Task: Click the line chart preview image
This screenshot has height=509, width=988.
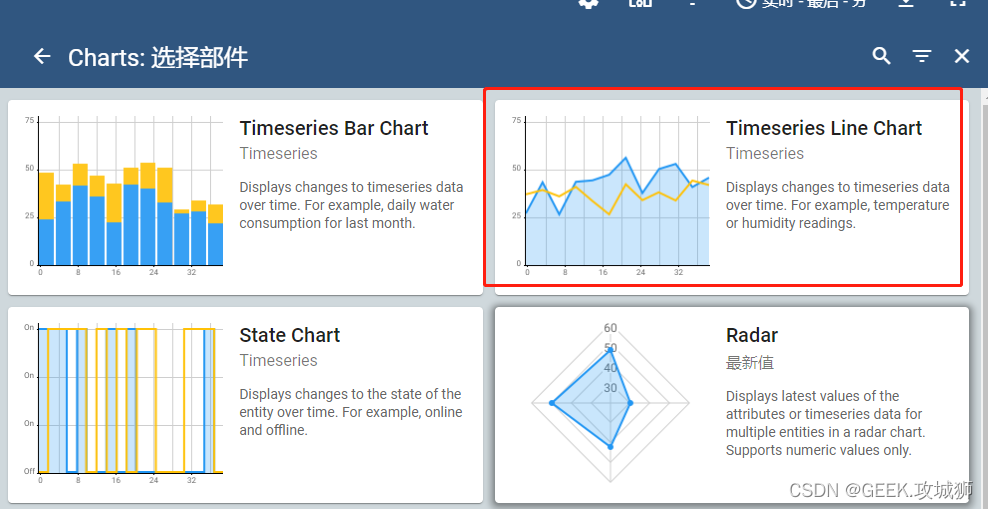Action: coord(610,196)
